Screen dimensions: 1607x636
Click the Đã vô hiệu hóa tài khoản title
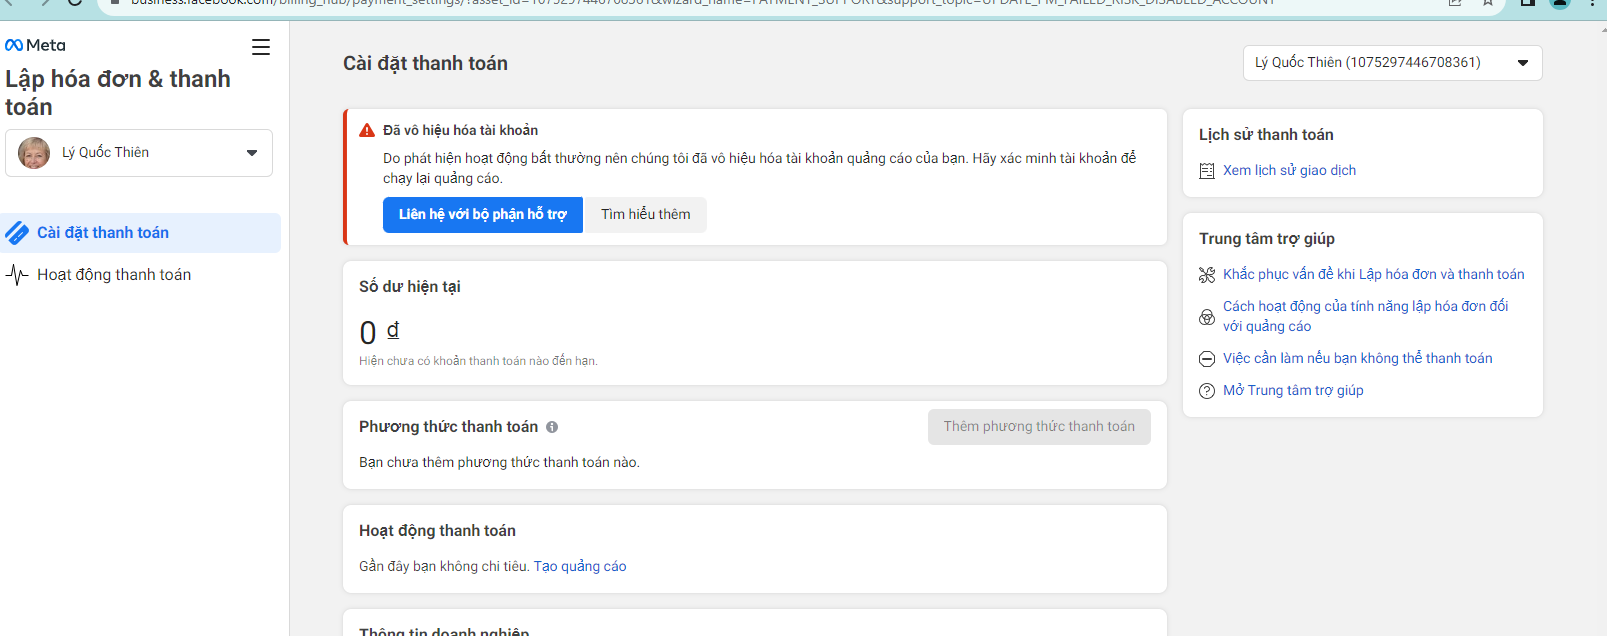click(x=461, y=131)
